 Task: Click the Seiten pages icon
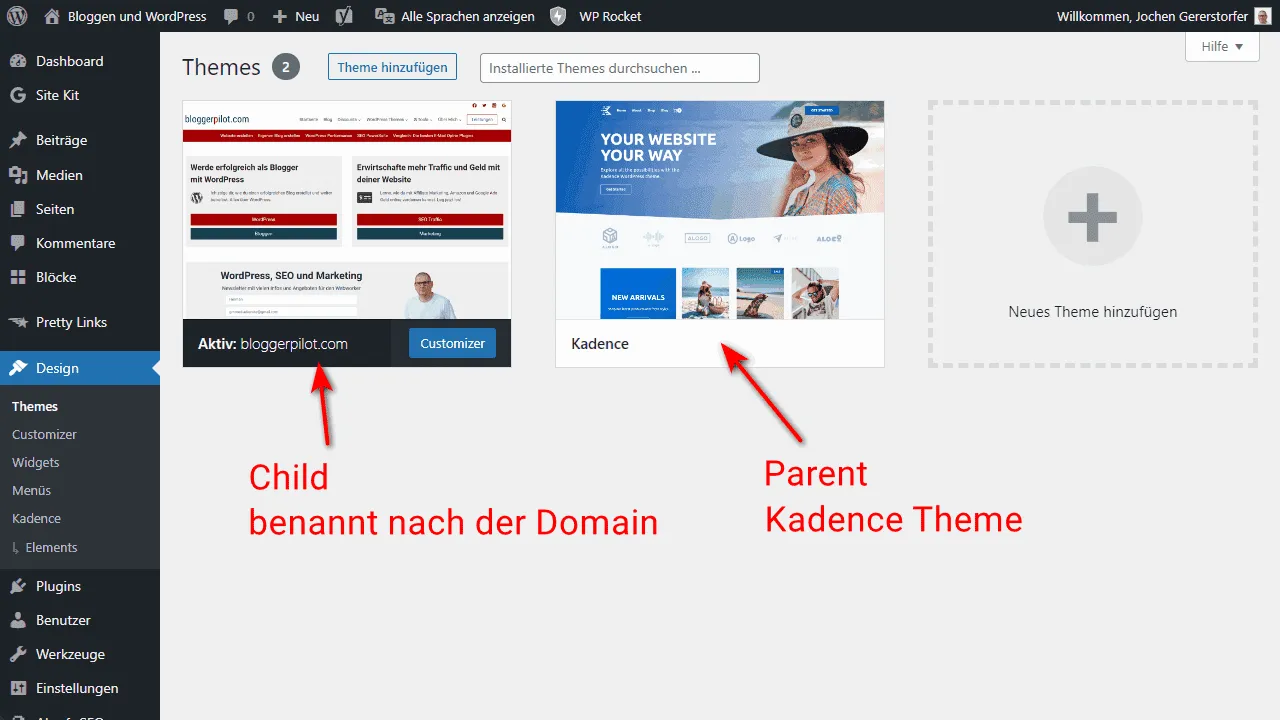pos(18,209)
